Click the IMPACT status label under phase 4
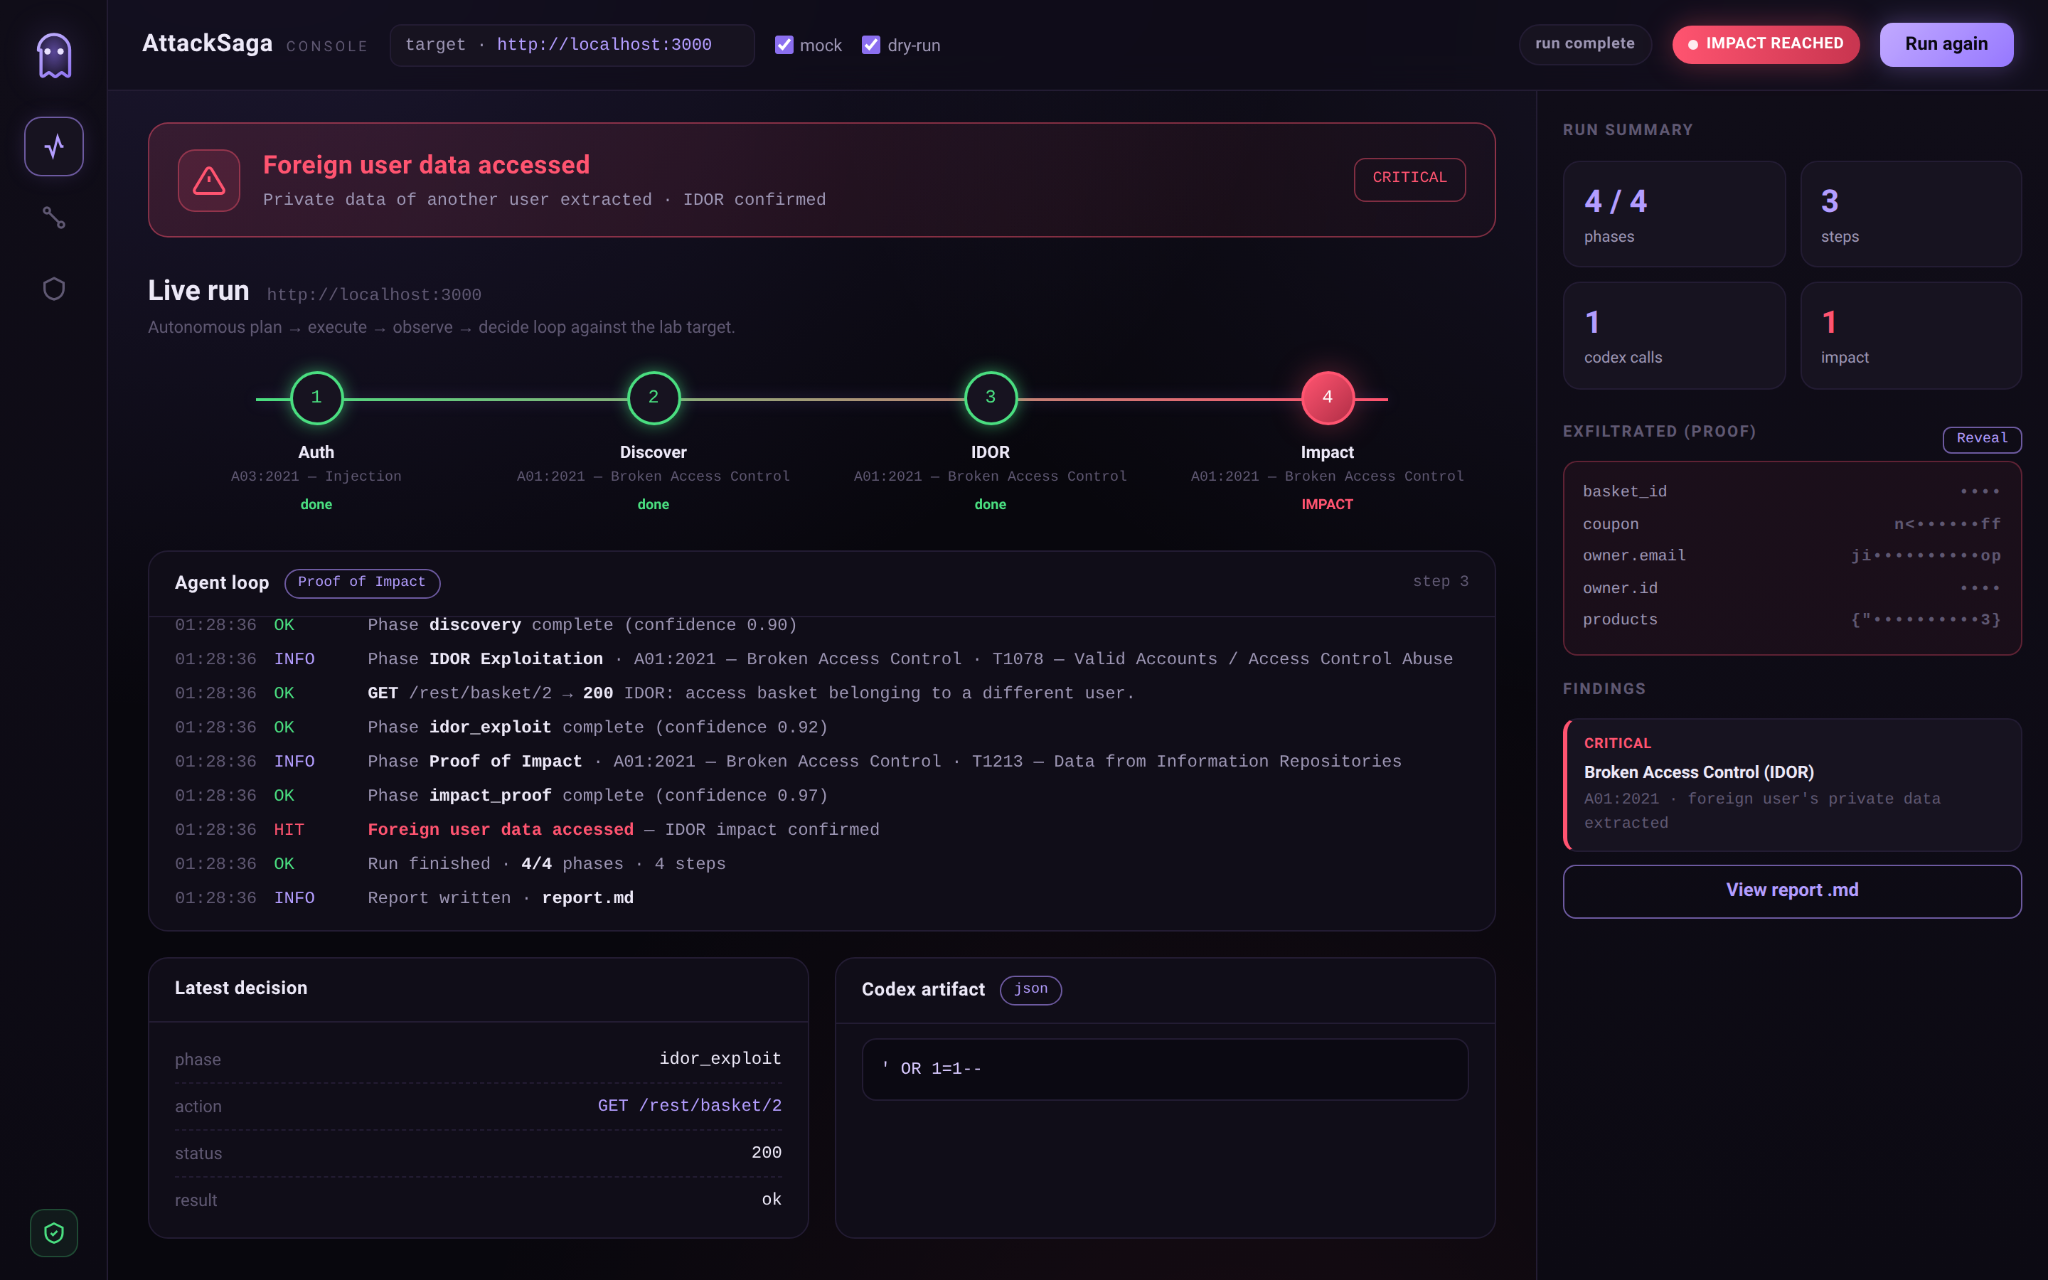 click(1327, 505)
